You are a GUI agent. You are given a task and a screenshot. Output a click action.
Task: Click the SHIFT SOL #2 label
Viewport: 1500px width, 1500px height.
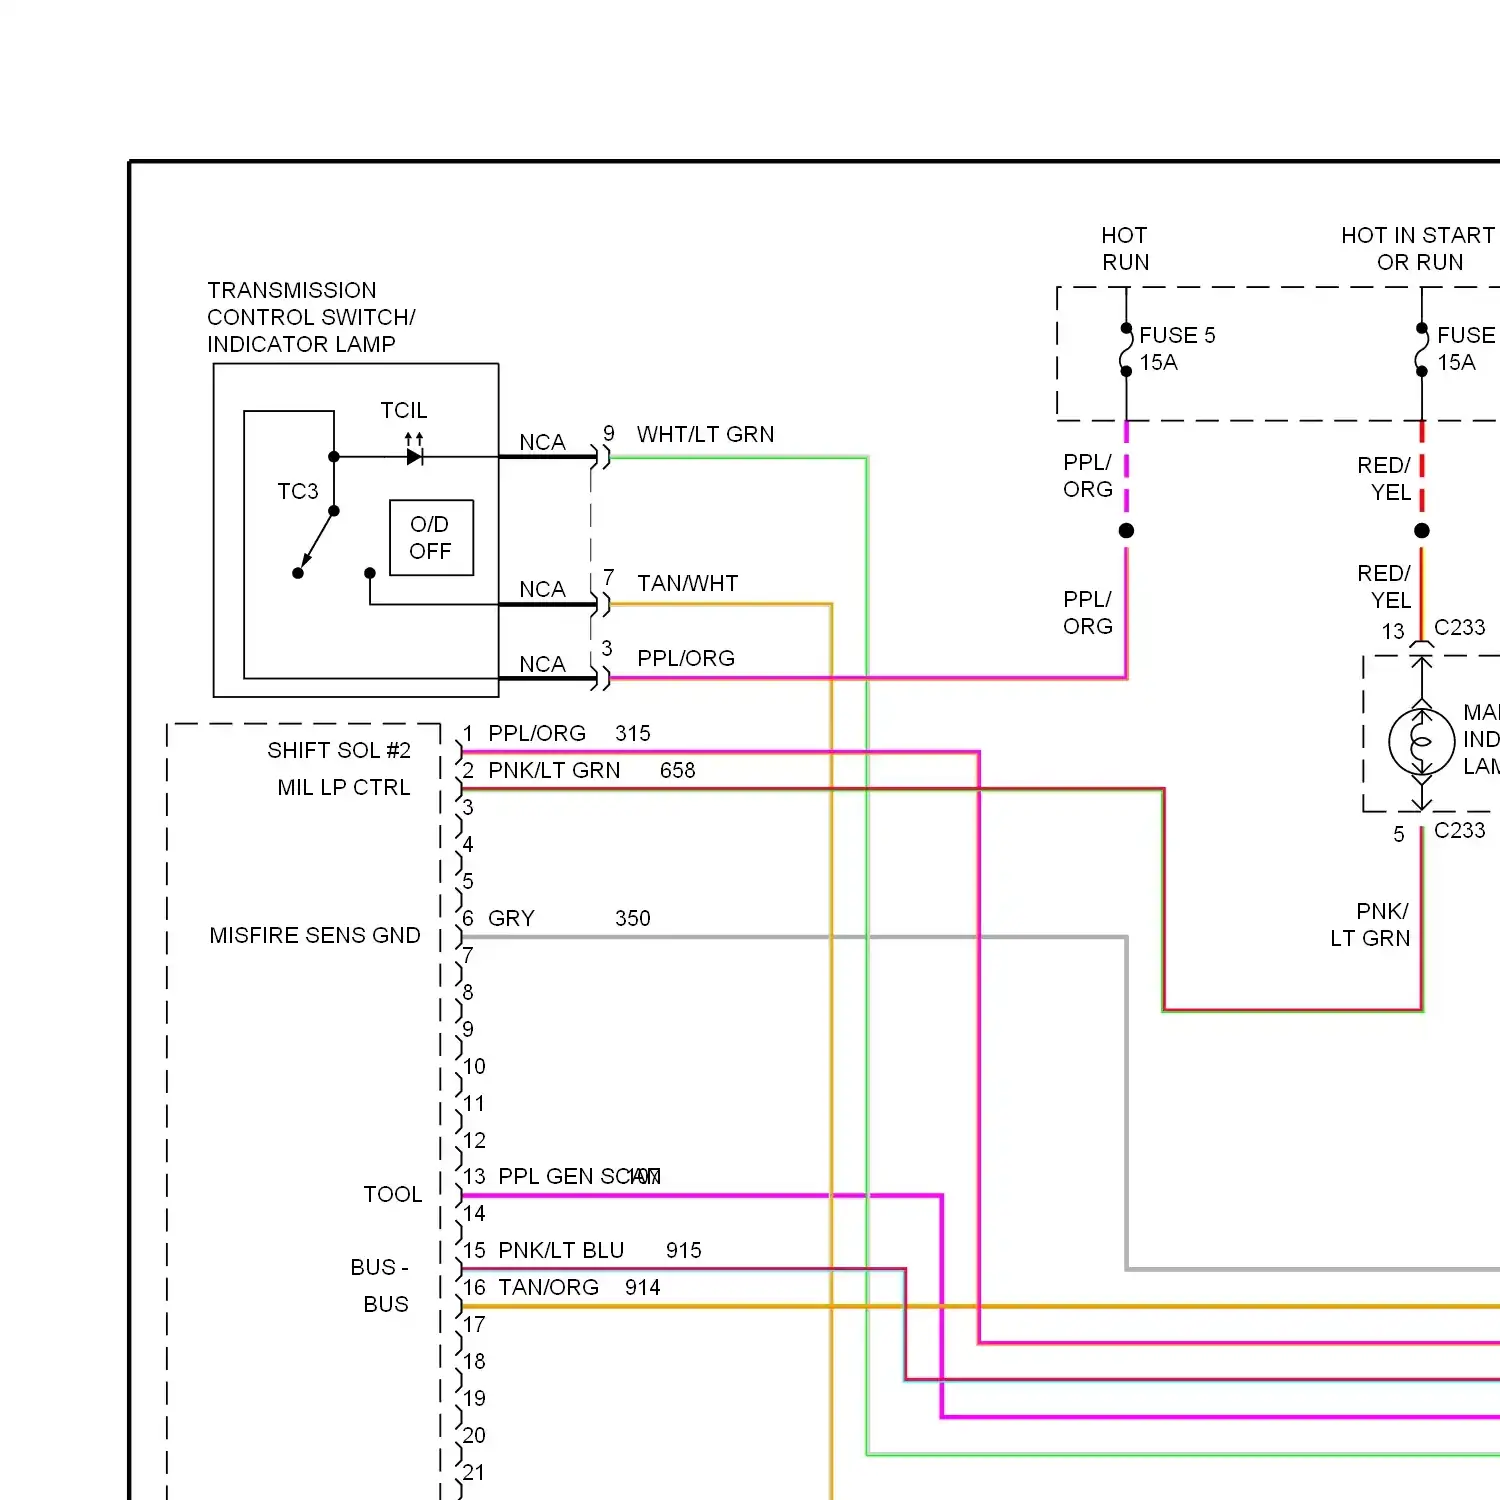pos(339,751)
